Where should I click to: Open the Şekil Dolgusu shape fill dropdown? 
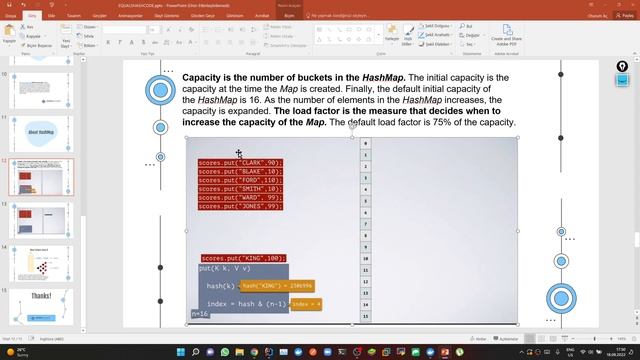click(x=435, y=26)
